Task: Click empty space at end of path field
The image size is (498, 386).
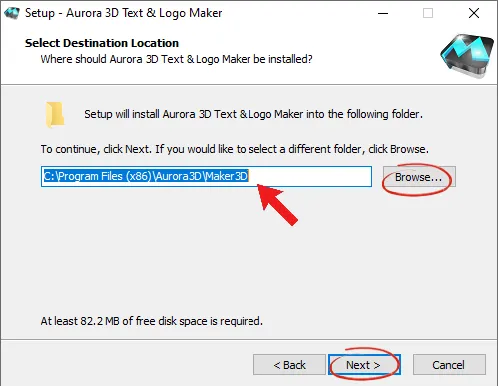Action: click(310, 176)
